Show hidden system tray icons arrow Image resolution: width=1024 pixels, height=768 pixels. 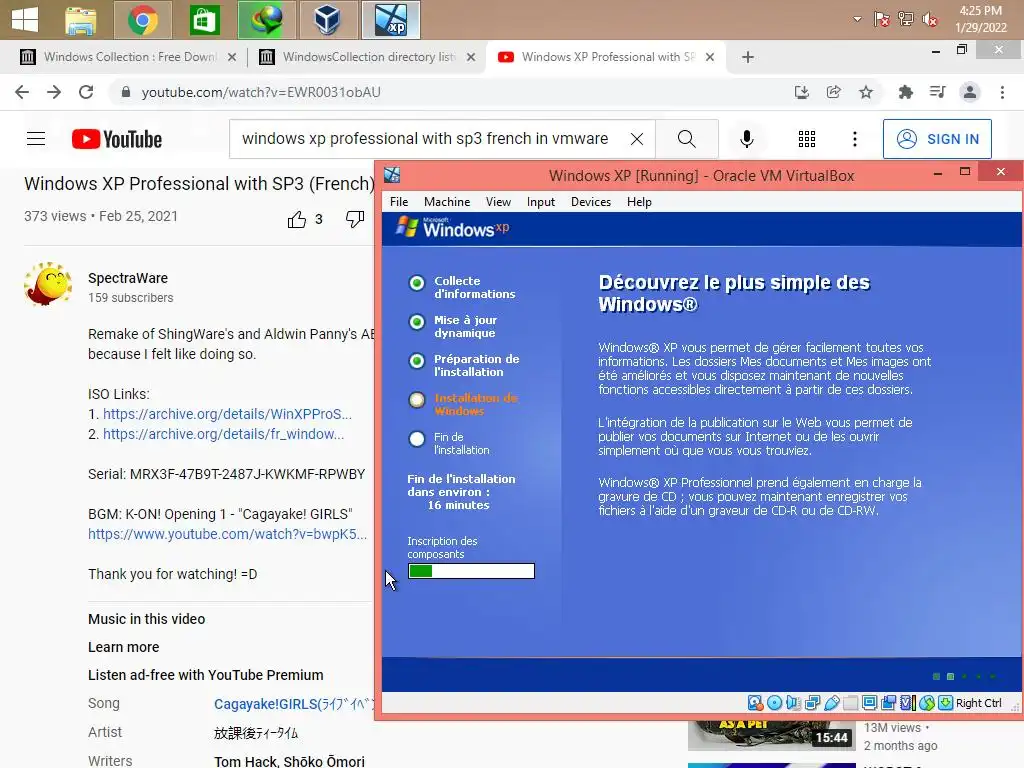pos(857,19)
